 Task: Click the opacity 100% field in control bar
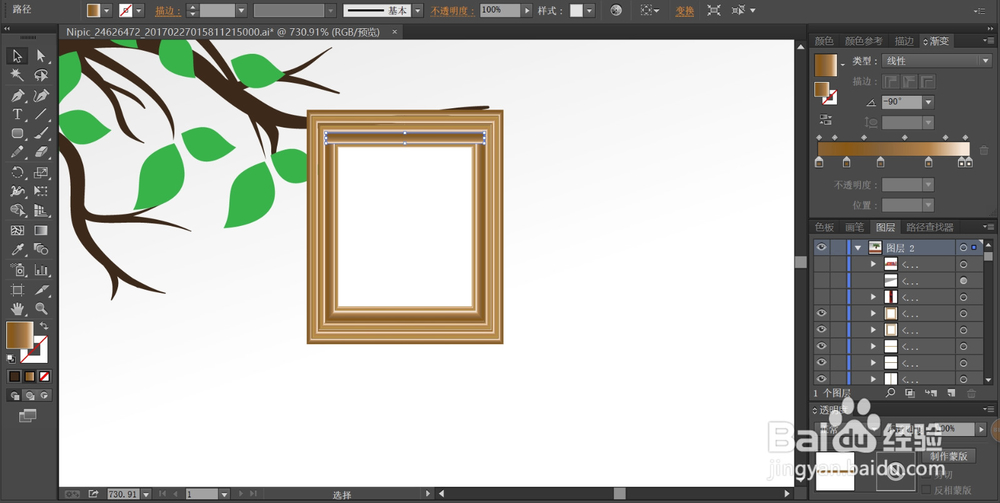500,11
